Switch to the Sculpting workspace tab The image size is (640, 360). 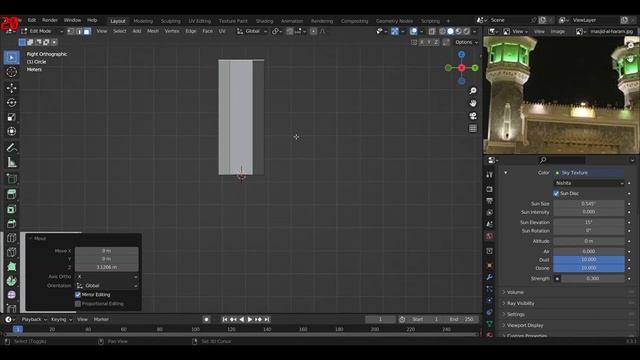[x=171, y=21]
